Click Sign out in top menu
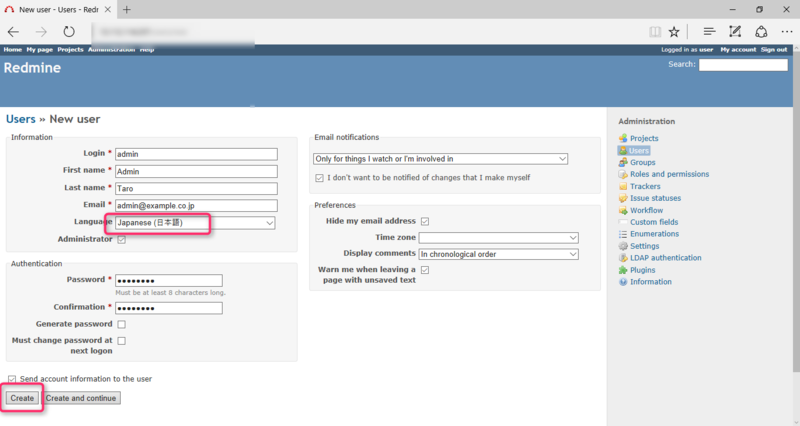The height and width of the screenshot is (426, 800). (x=774, y=49)
